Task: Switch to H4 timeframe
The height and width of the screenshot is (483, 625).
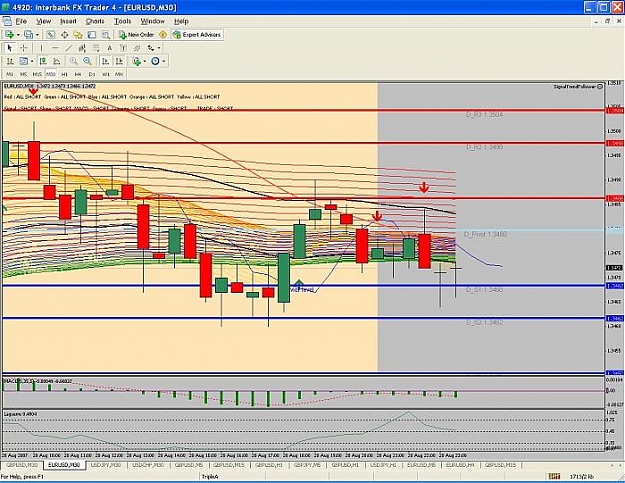Action: pos(78,74)
